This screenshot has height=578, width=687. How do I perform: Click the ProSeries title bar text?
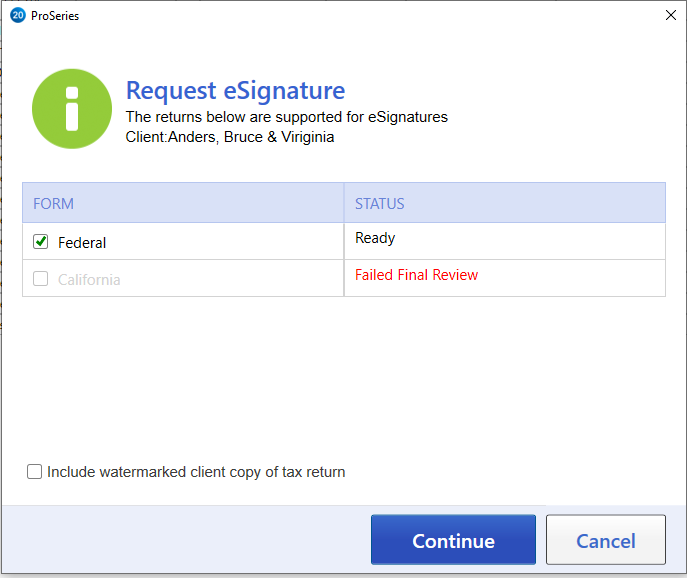(x=55, y=15)
